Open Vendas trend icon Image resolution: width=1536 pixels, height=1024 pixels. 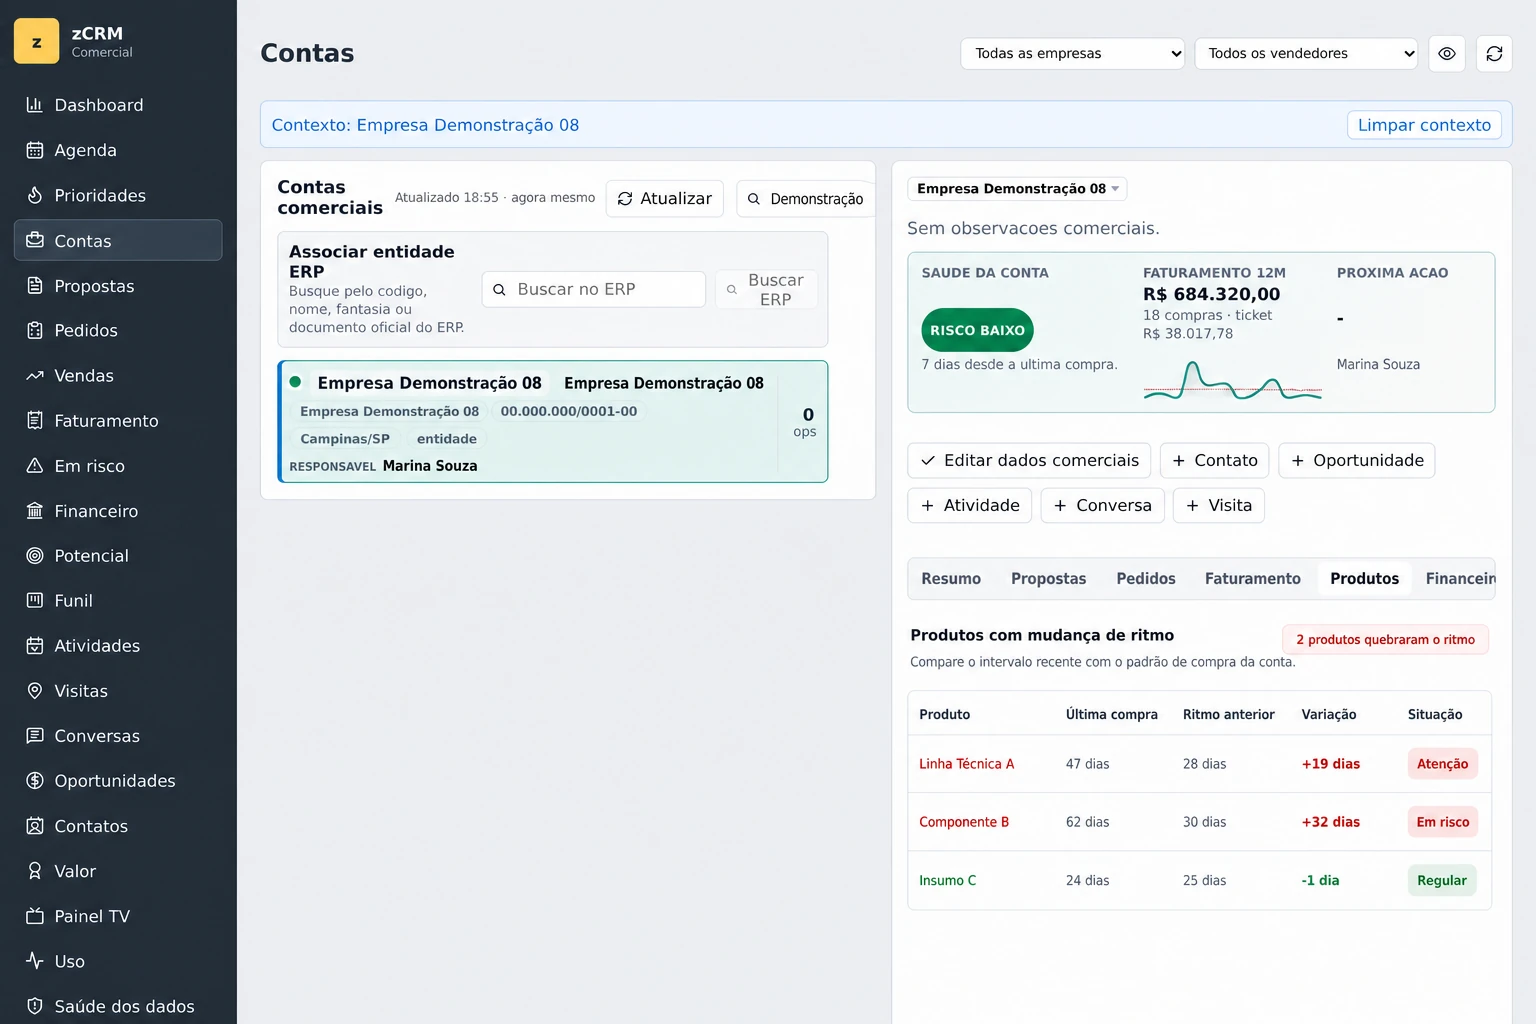coord(35,376)
